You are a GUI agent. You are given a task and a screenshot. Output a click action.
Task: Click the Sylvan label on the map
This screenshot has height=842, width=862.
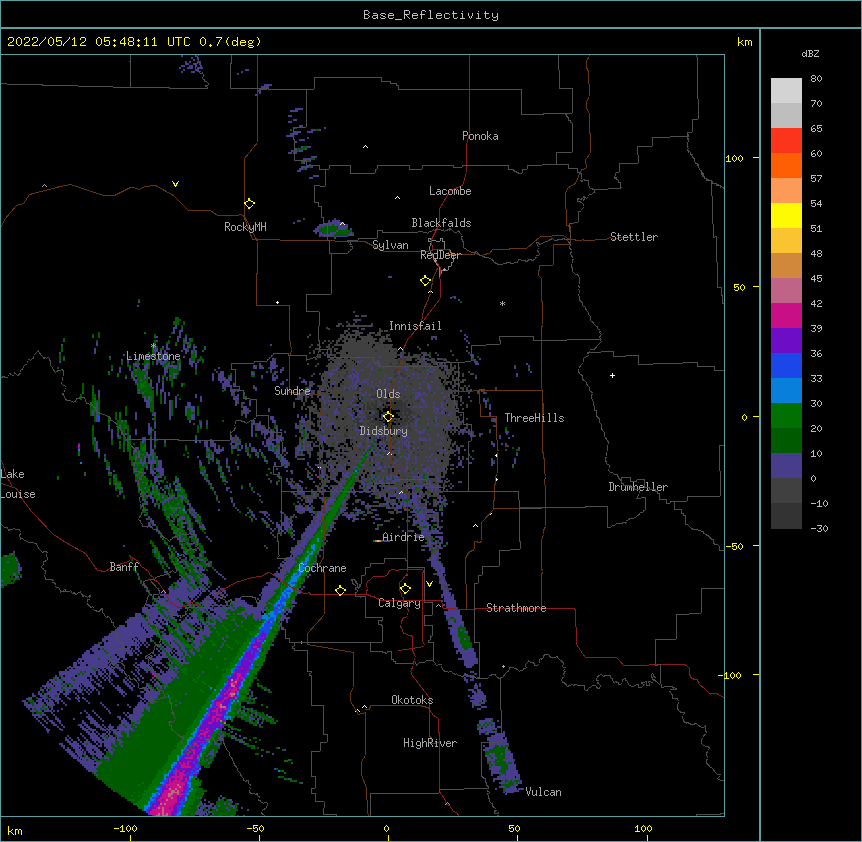pyautogui.click(x=390, y=245)
